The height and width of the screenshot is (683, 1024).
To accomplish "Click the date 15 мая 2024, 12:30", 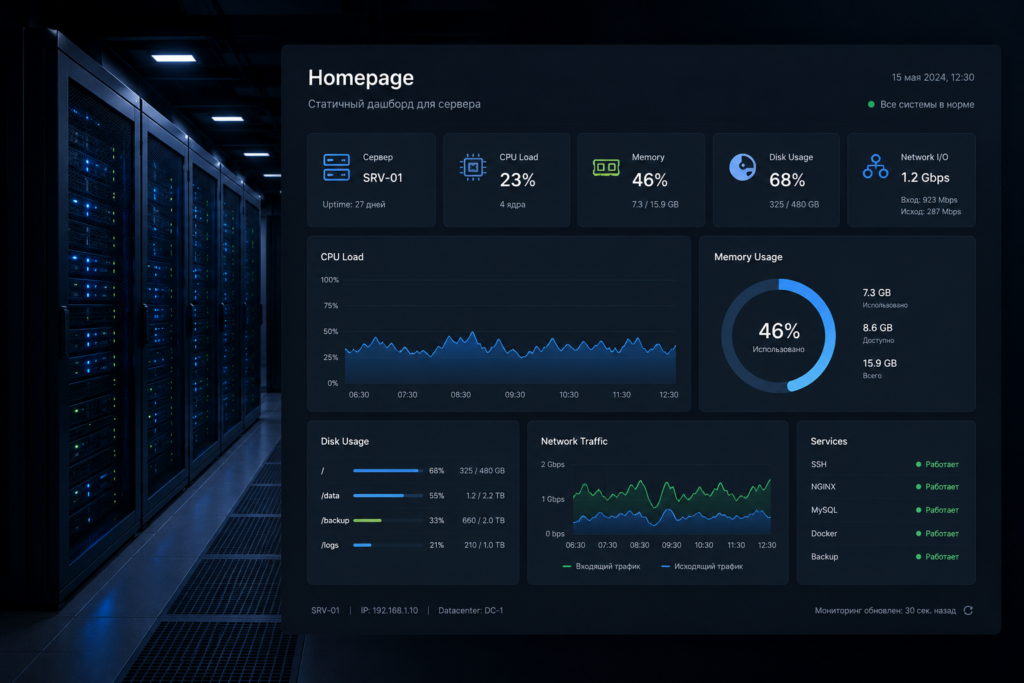I will pos(933,77).
